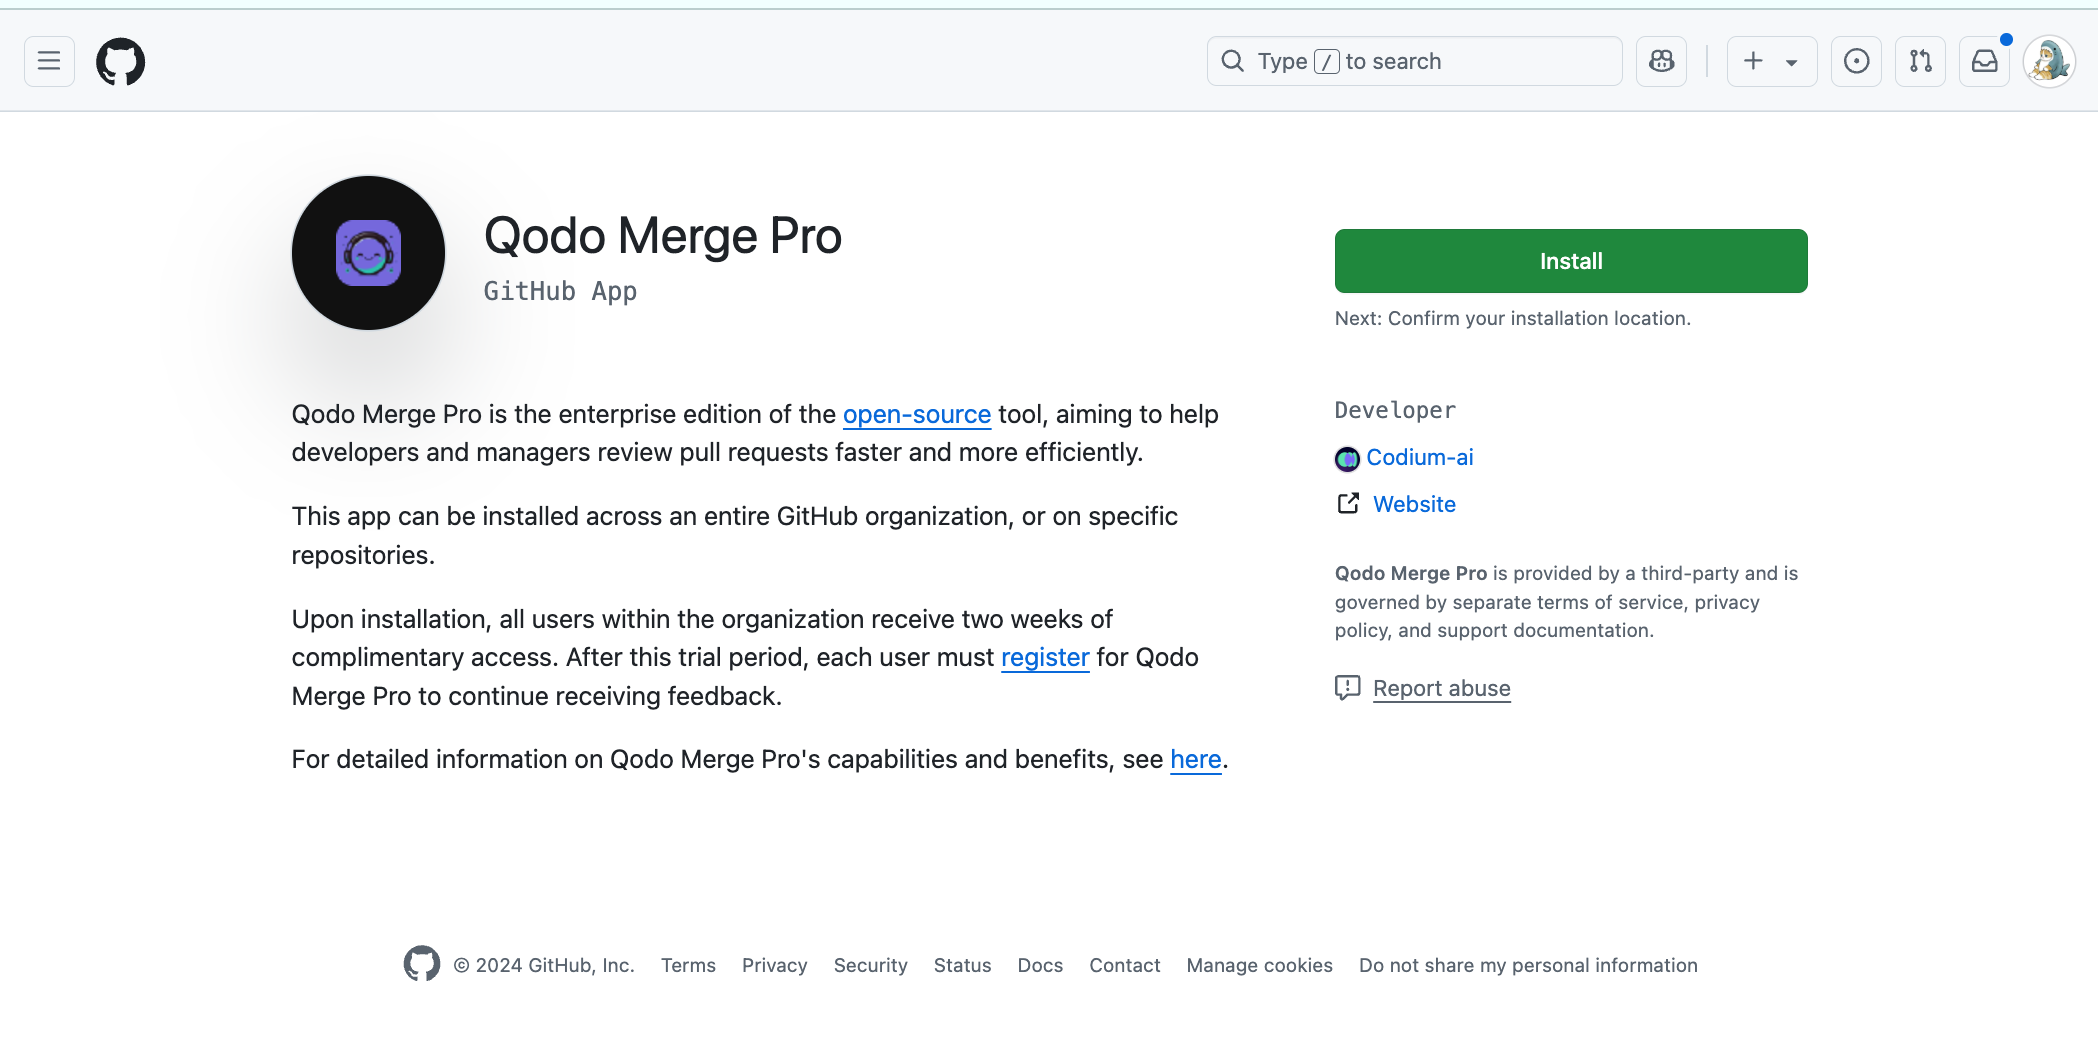Open the pull requests icon
This screenshot has width=2098, height=1046.
tap(1920, 61)
